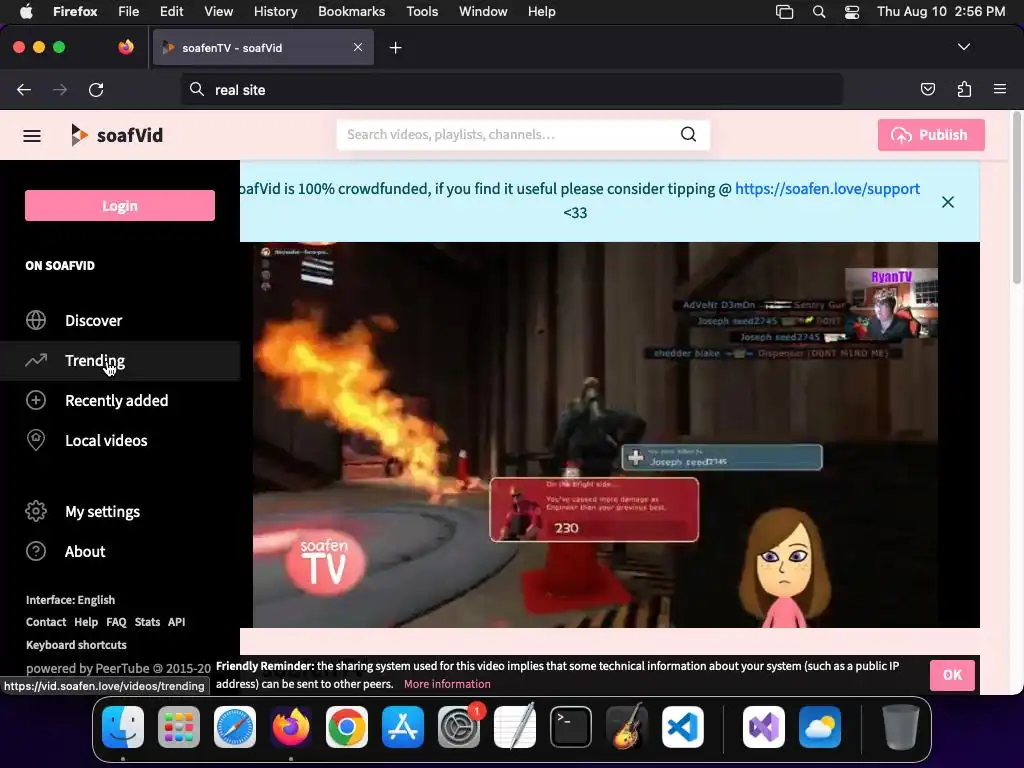Screen dimensions: 1024x768
Task: Open the Firefox application menu icon
Action: (x=1000, y=89)
